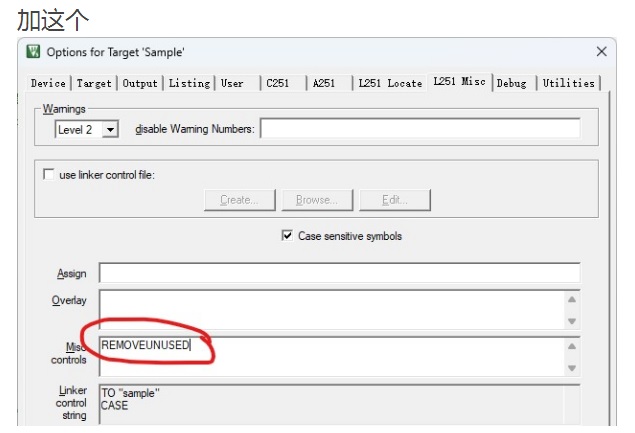Click the Assign input field
The height and width of the screenshot is (433, 635).
pyautogui.click(x=339, y=273)
